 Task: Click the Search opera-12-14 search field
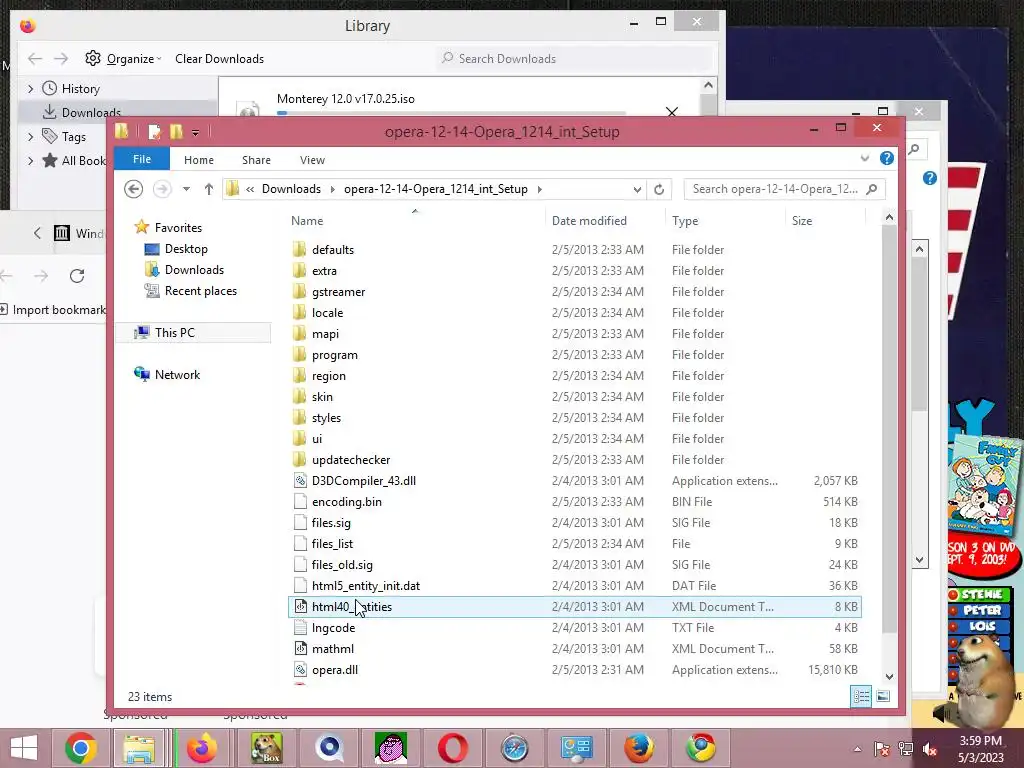click(x=784, y=189)
